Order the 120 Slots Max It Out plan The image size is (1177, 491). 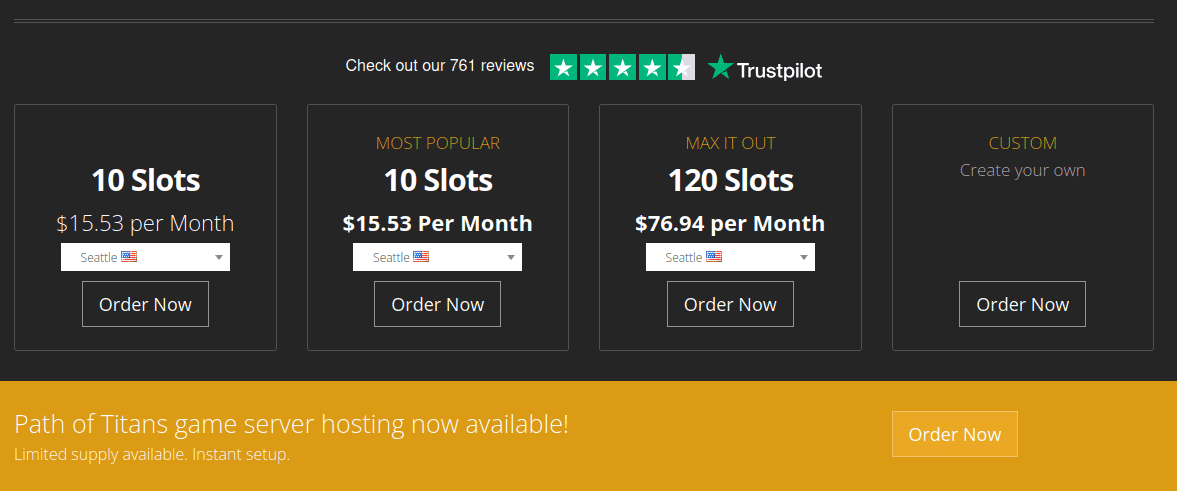click(730, 304)
